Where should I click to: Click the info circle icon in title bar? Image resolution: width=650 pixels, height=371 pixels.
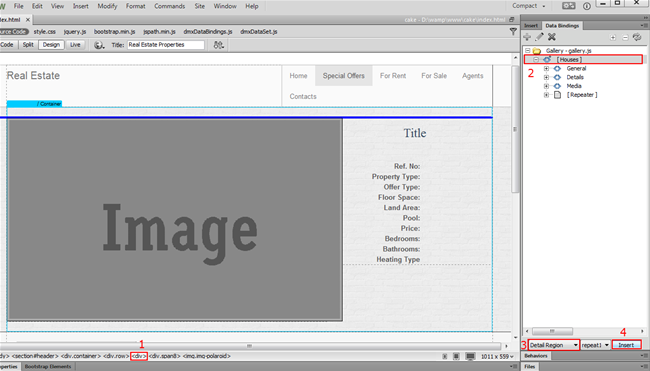point(587,6)
